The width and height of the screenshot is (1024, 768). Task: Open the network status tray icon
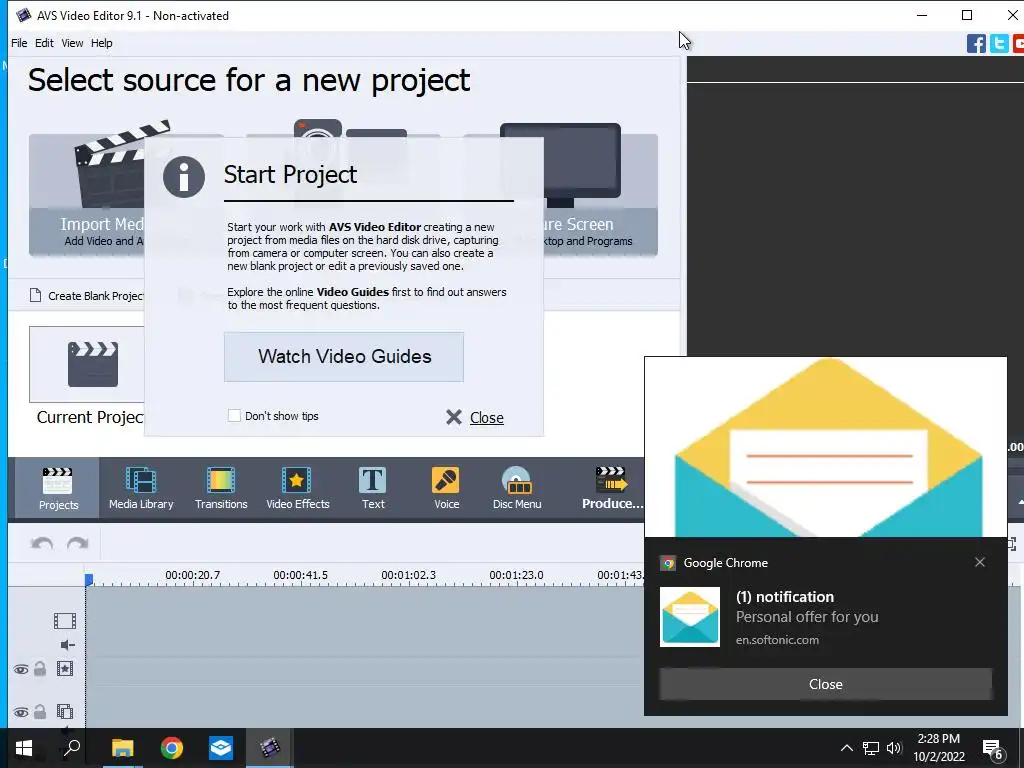click(871, 748)
